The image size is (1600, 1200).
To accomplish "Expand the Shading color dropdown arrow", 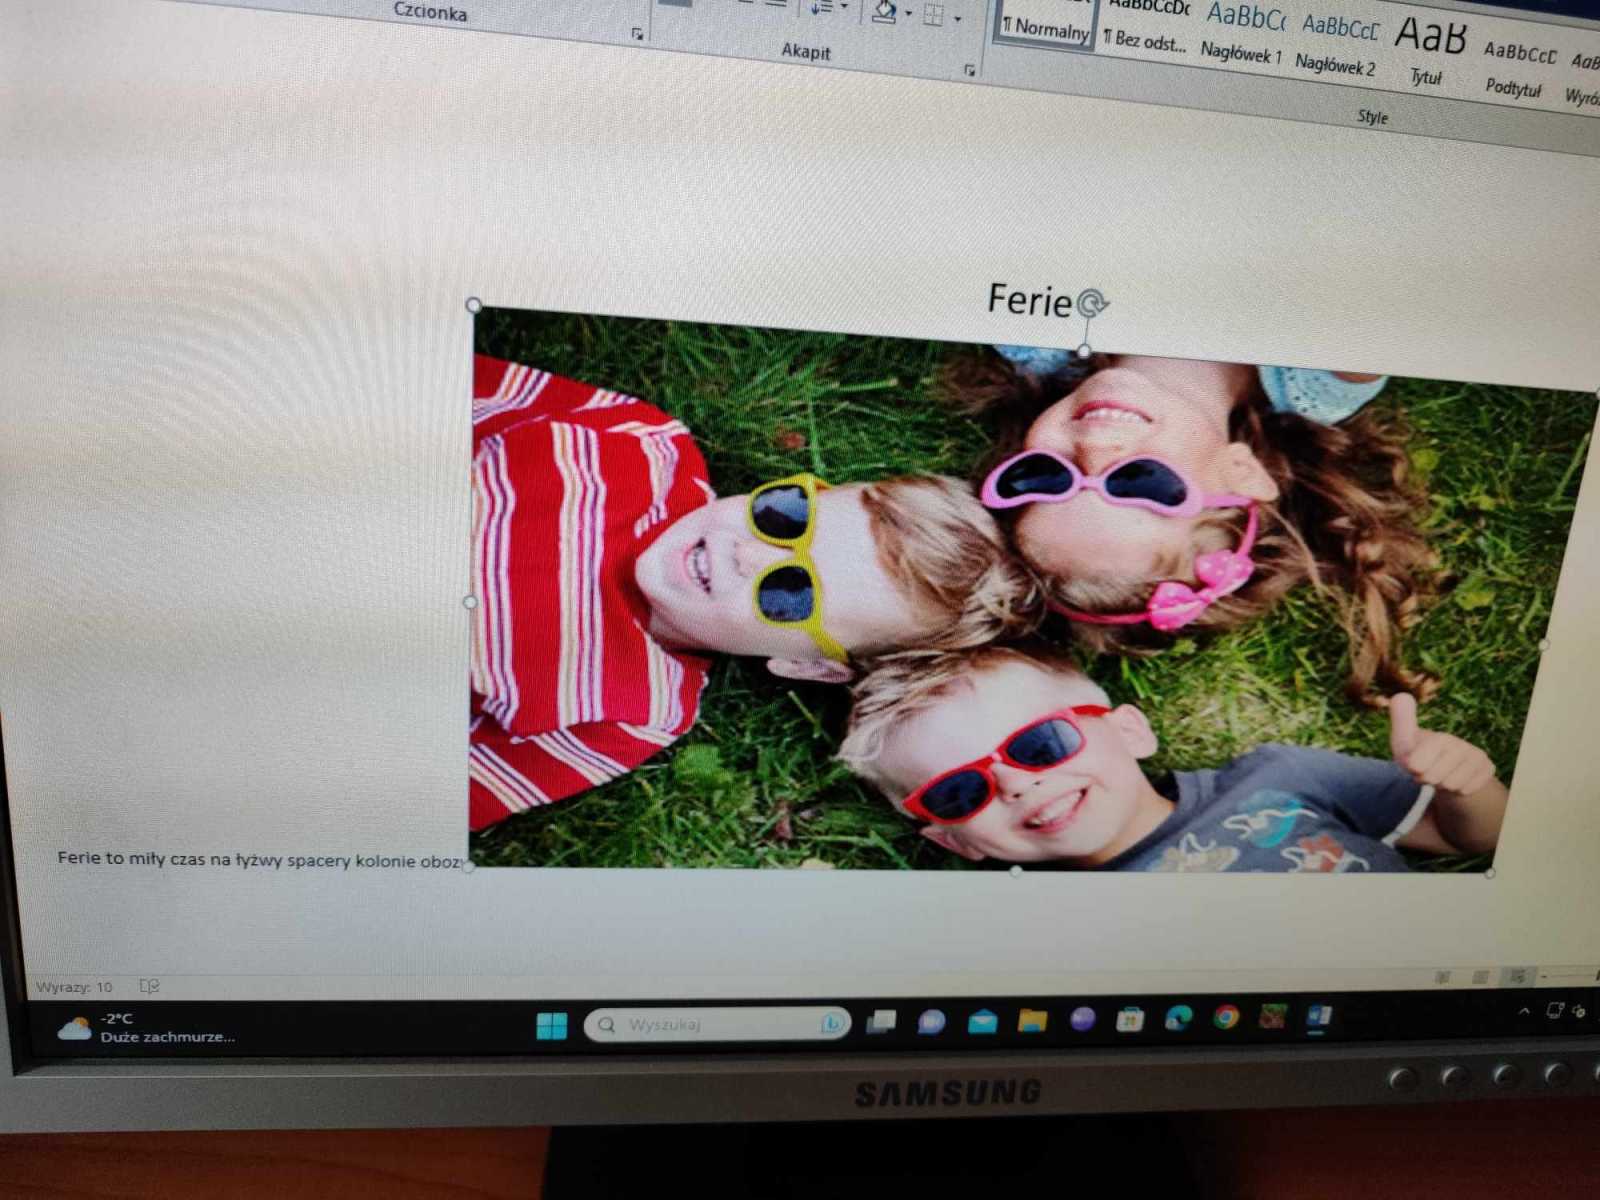I will pos(908,14).
